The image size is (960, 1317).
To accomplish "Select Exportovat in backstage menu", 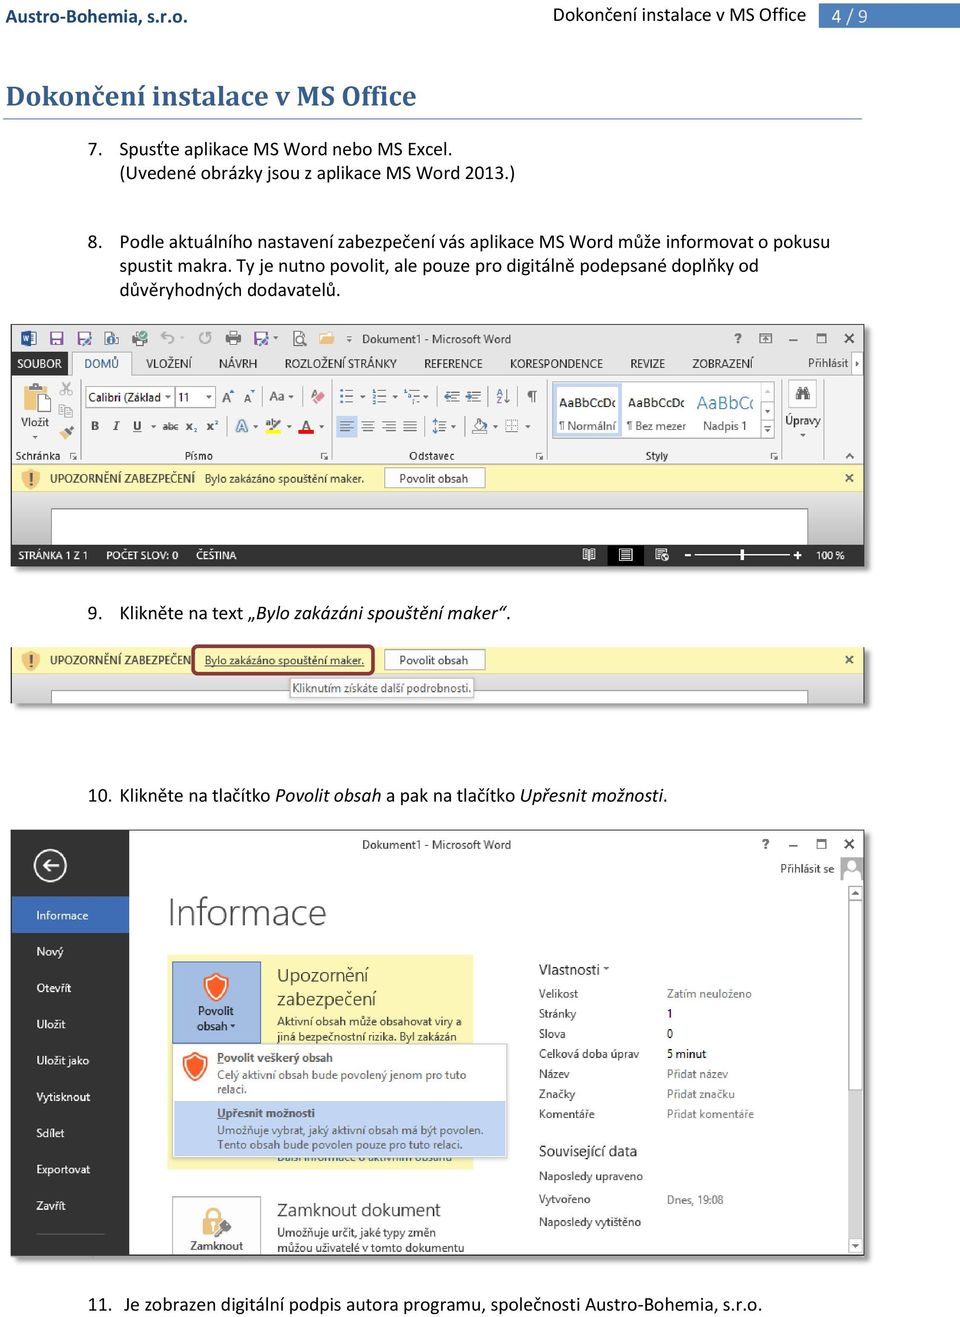I will [x=63, y=1170].
